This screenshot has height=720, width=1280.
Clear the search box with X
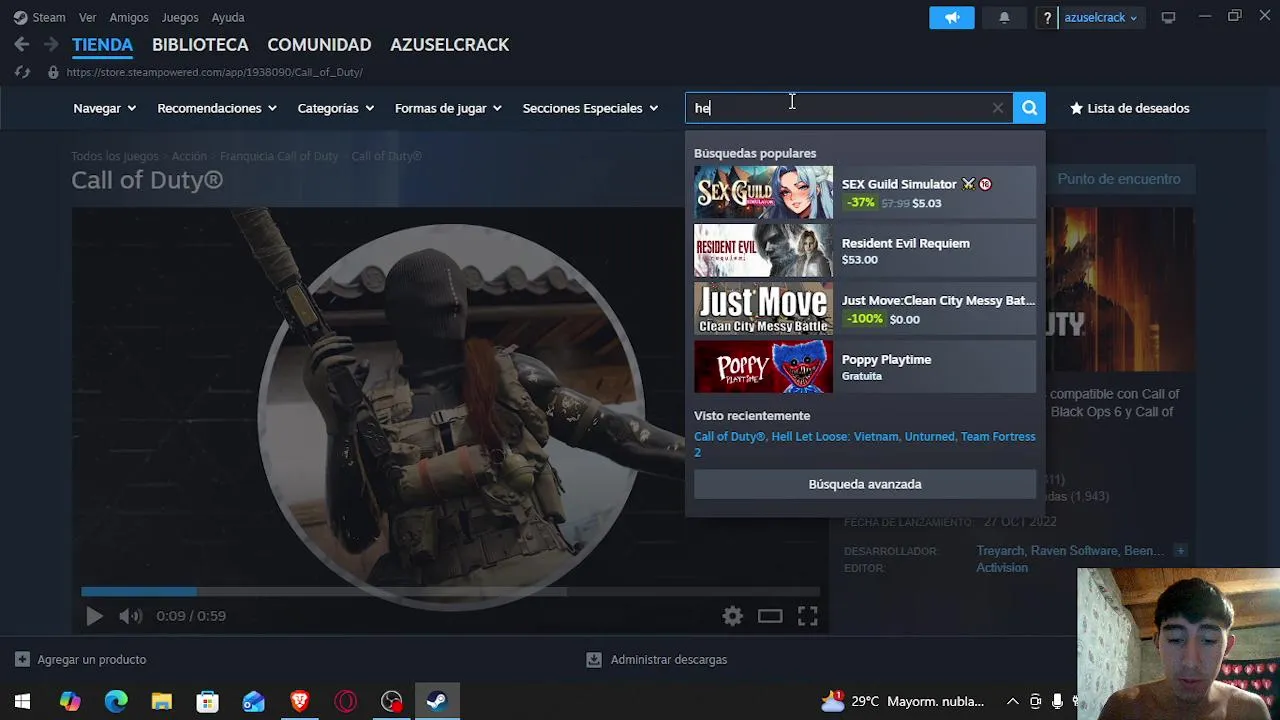coord(998,108)
